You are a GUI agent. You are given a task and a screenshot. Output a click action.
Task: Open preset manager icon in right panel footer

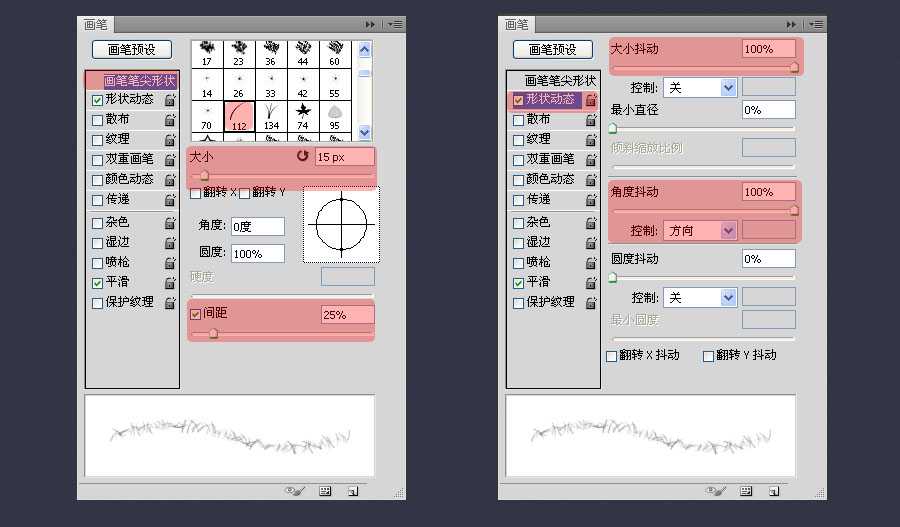[x=746, y=491]
